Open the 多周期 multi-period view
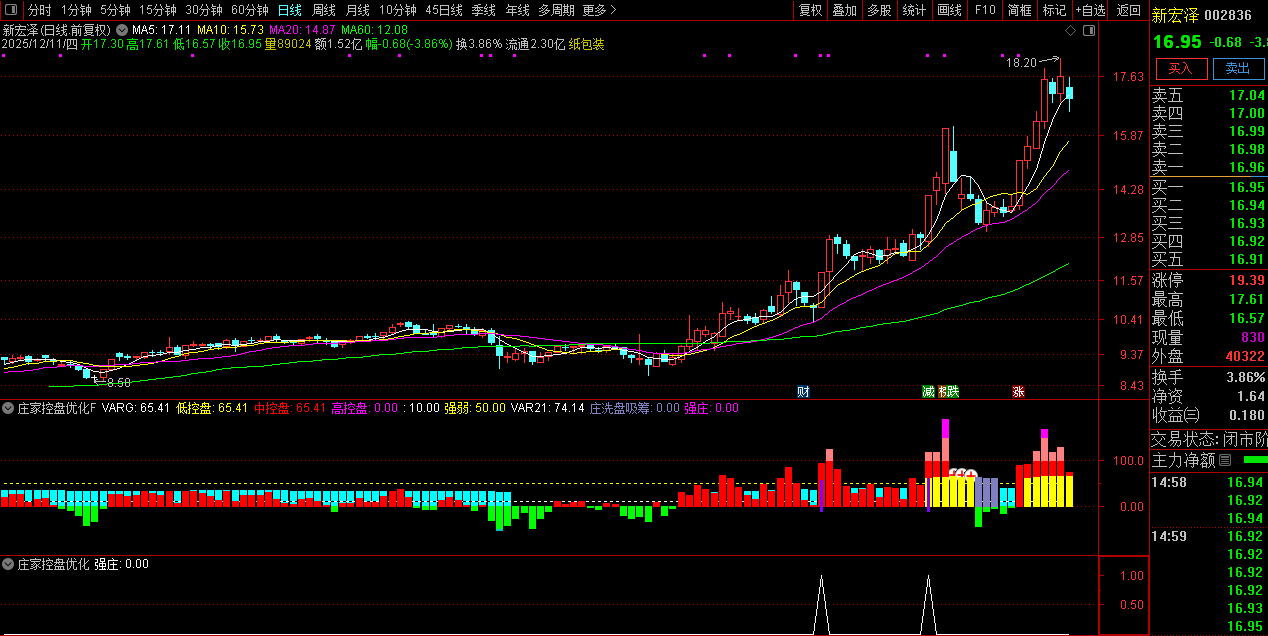Image resolution: width=1268 pixels, height=636 pixels. tap(556, 10)
